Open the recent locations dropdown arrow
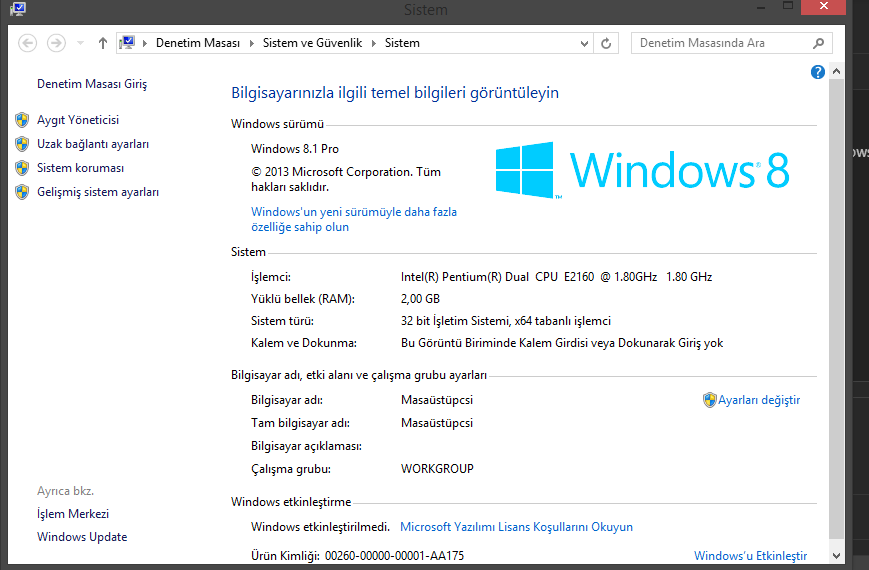 (80, 43)
